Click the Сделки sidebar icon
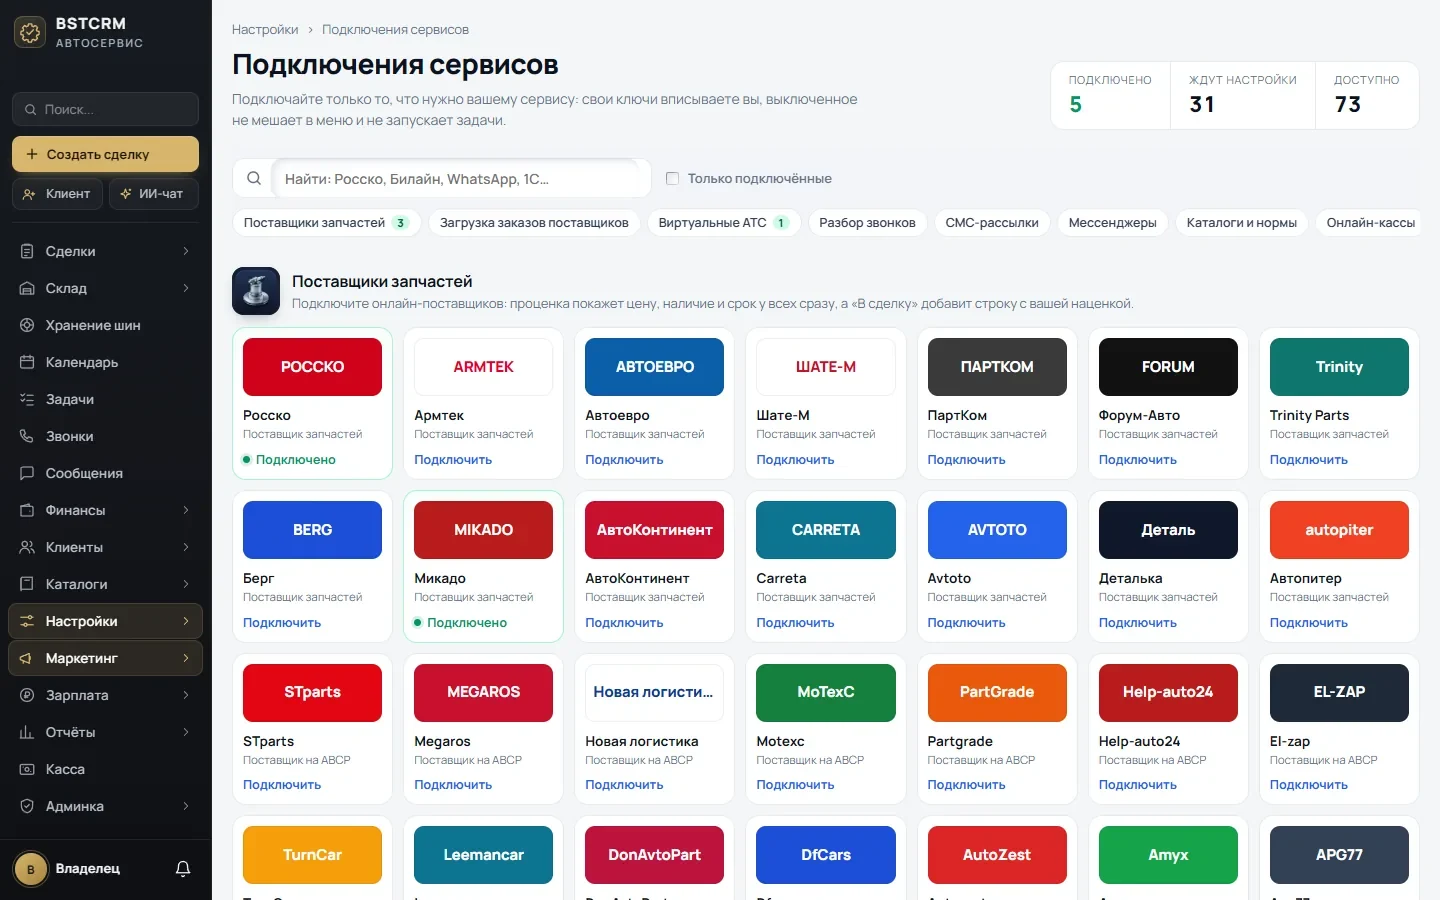Viewport: 1440px width, 900px height. pos(27,251)
